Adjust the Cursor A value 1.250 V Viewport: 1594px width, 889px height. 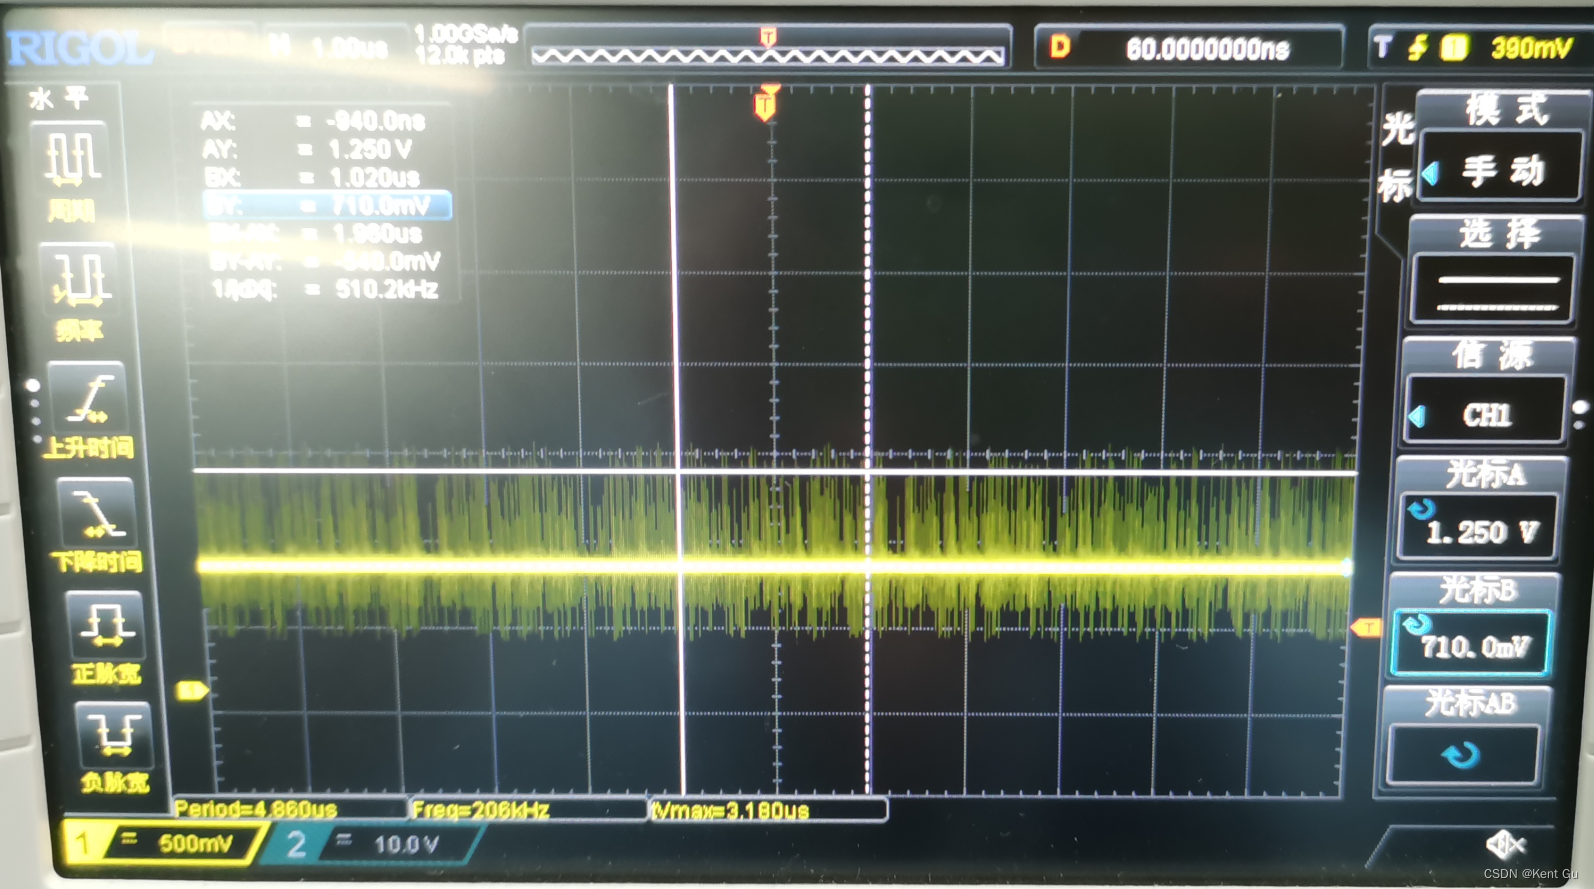[1479, 529]
